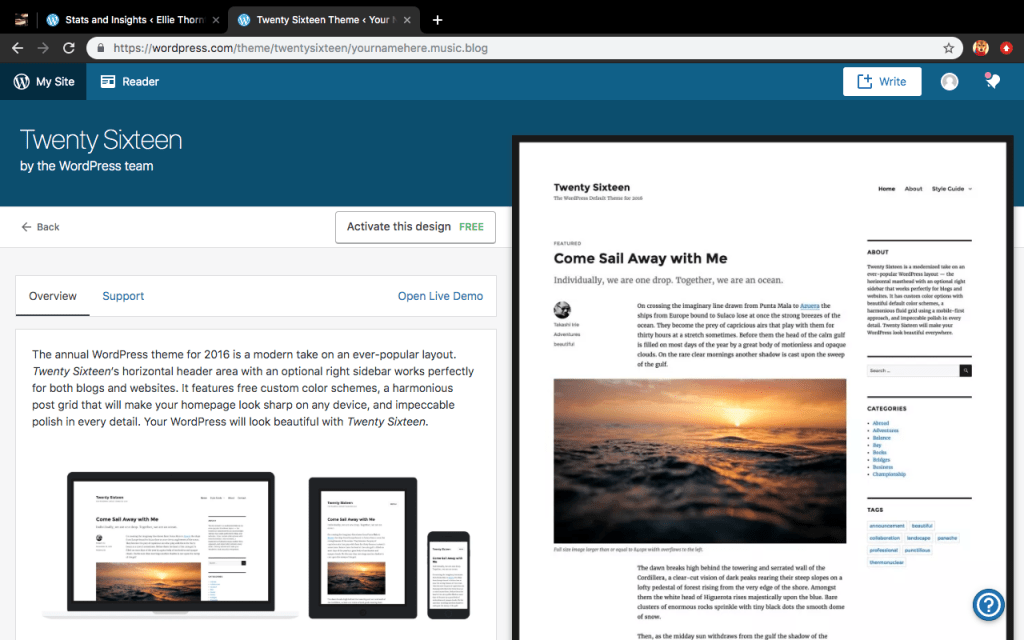This screenshot has height=640, width=1024.
Task: Go back using the browser back arrow
Action: point(17,48)
